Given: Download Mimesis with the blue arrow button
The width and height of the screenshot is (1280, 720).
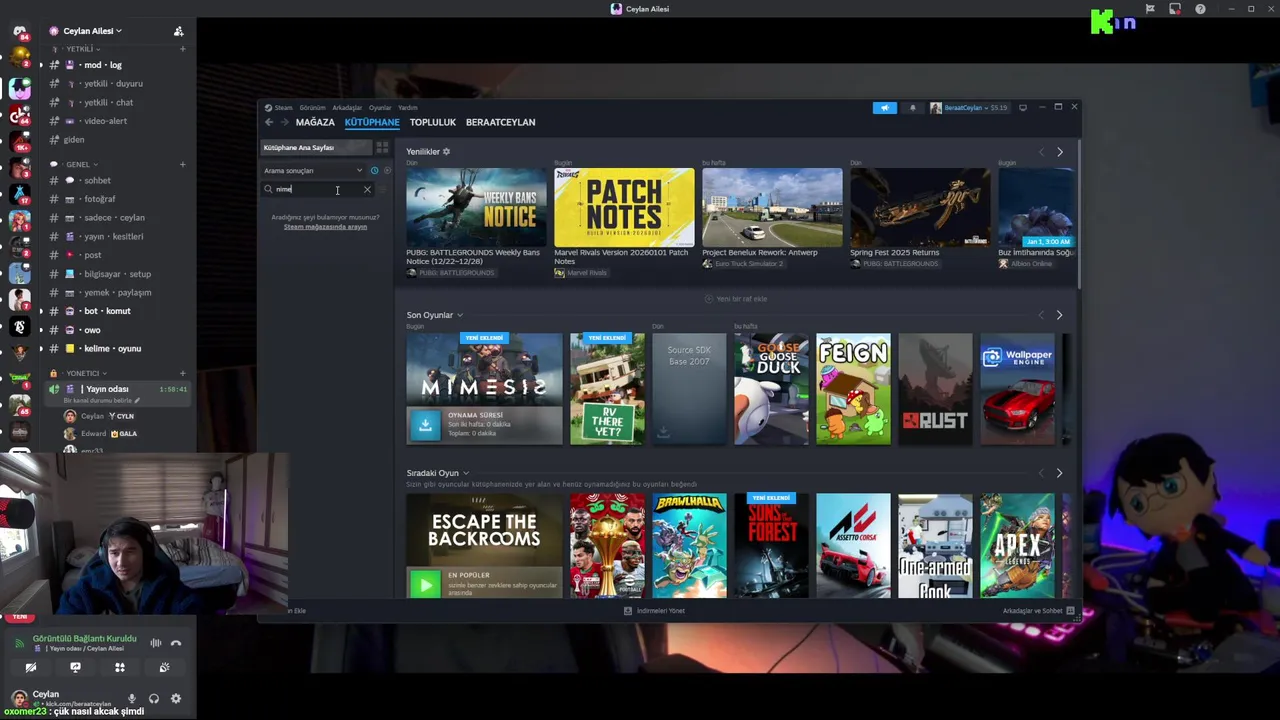Looking at the screenshot, I should pos(425,425).
